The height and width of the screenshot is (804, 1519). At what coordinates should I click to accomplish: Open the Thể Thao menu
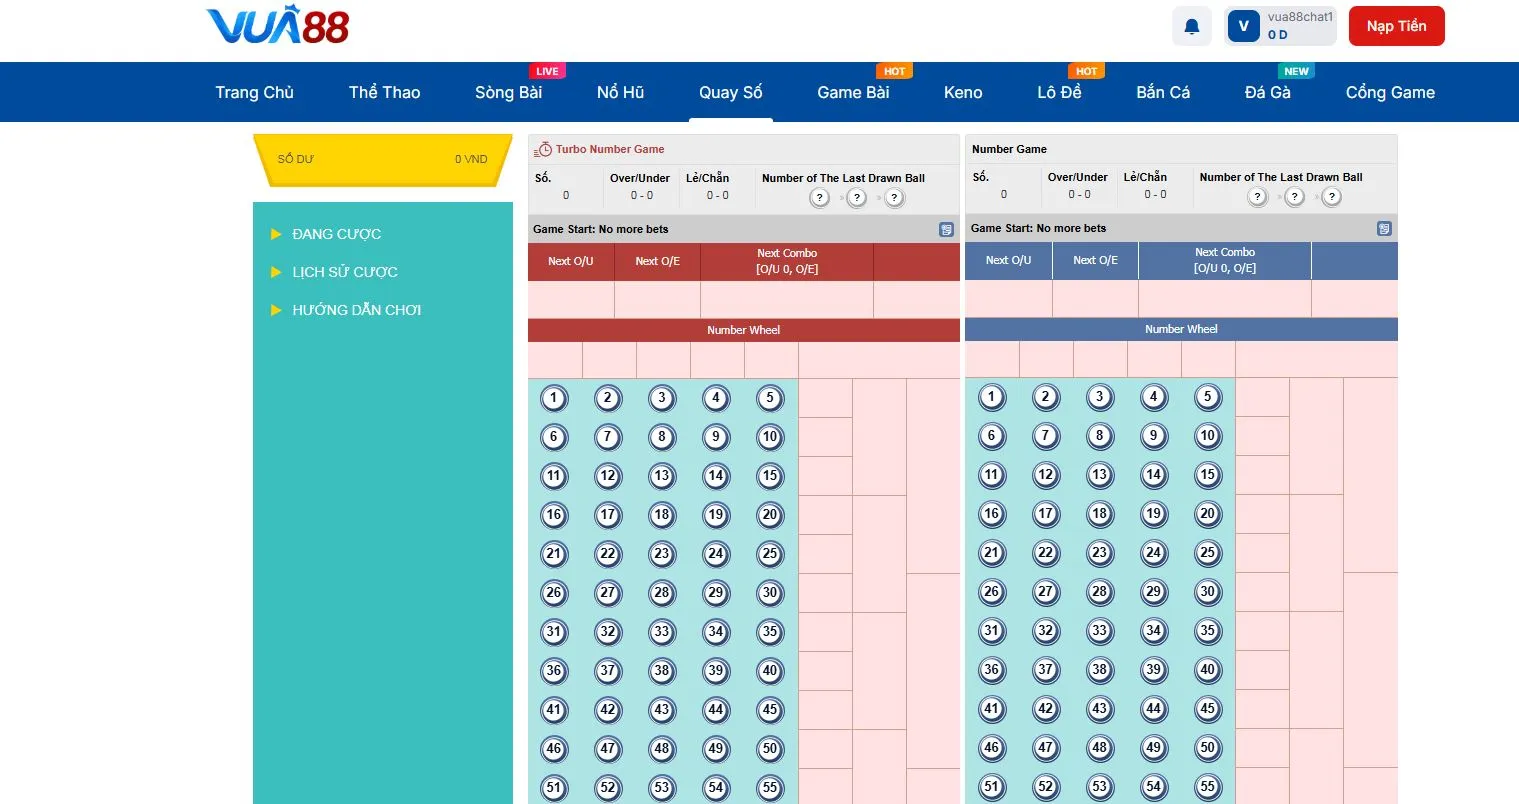[384, 92]
